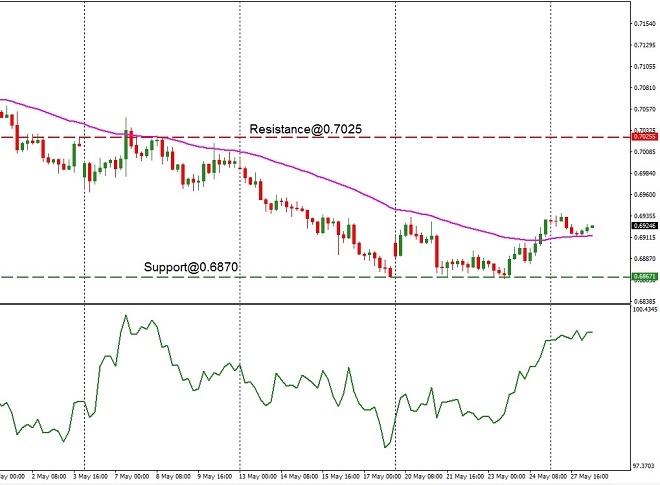The image size is (660, 485).
Task: Click the 0.70810 price axis label
Action: coord(645,88)
